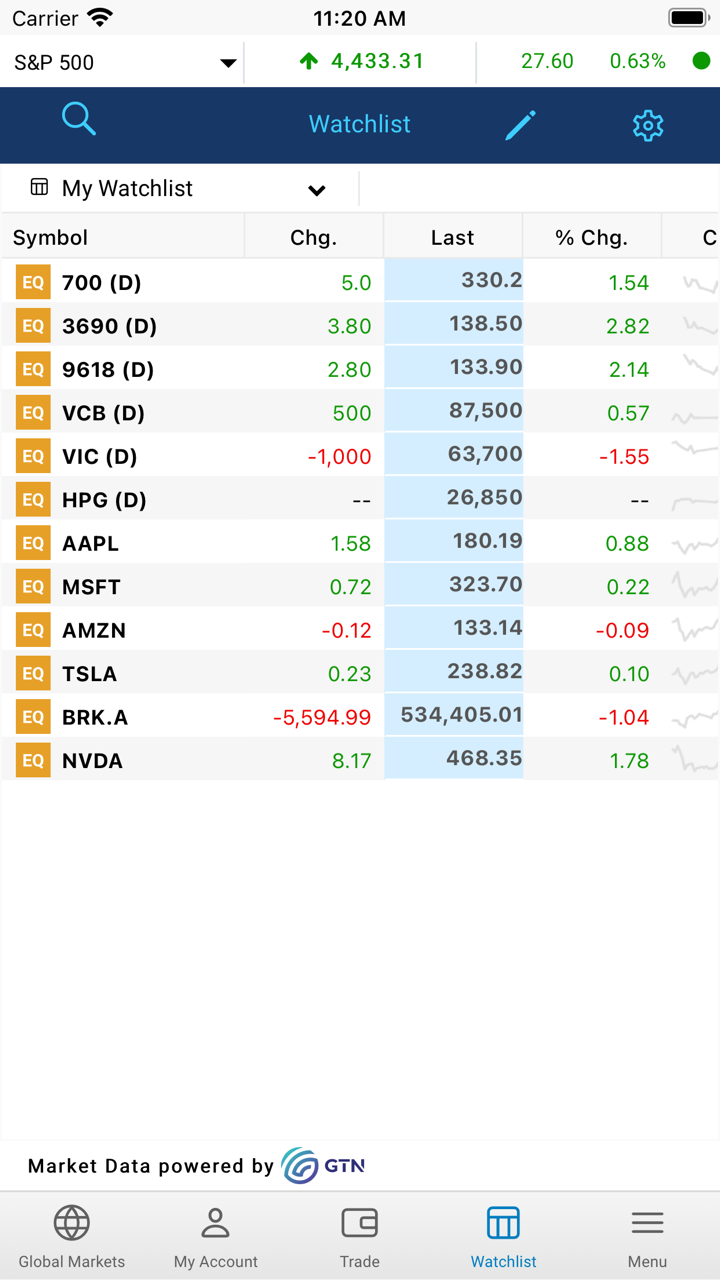
Task: Switch to the Global Markets tab
Action: (72, 1236)
